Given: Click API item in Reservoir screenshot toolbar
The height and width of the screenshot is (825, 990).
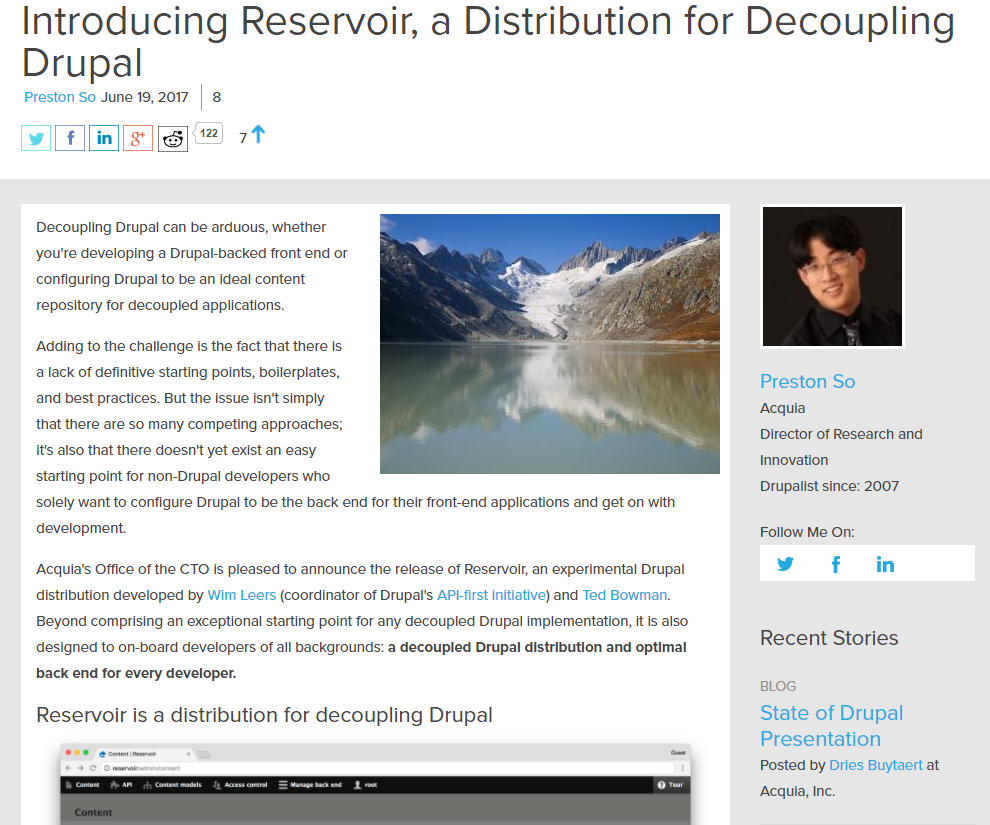Looking at the screenshot, I should 121,785.
